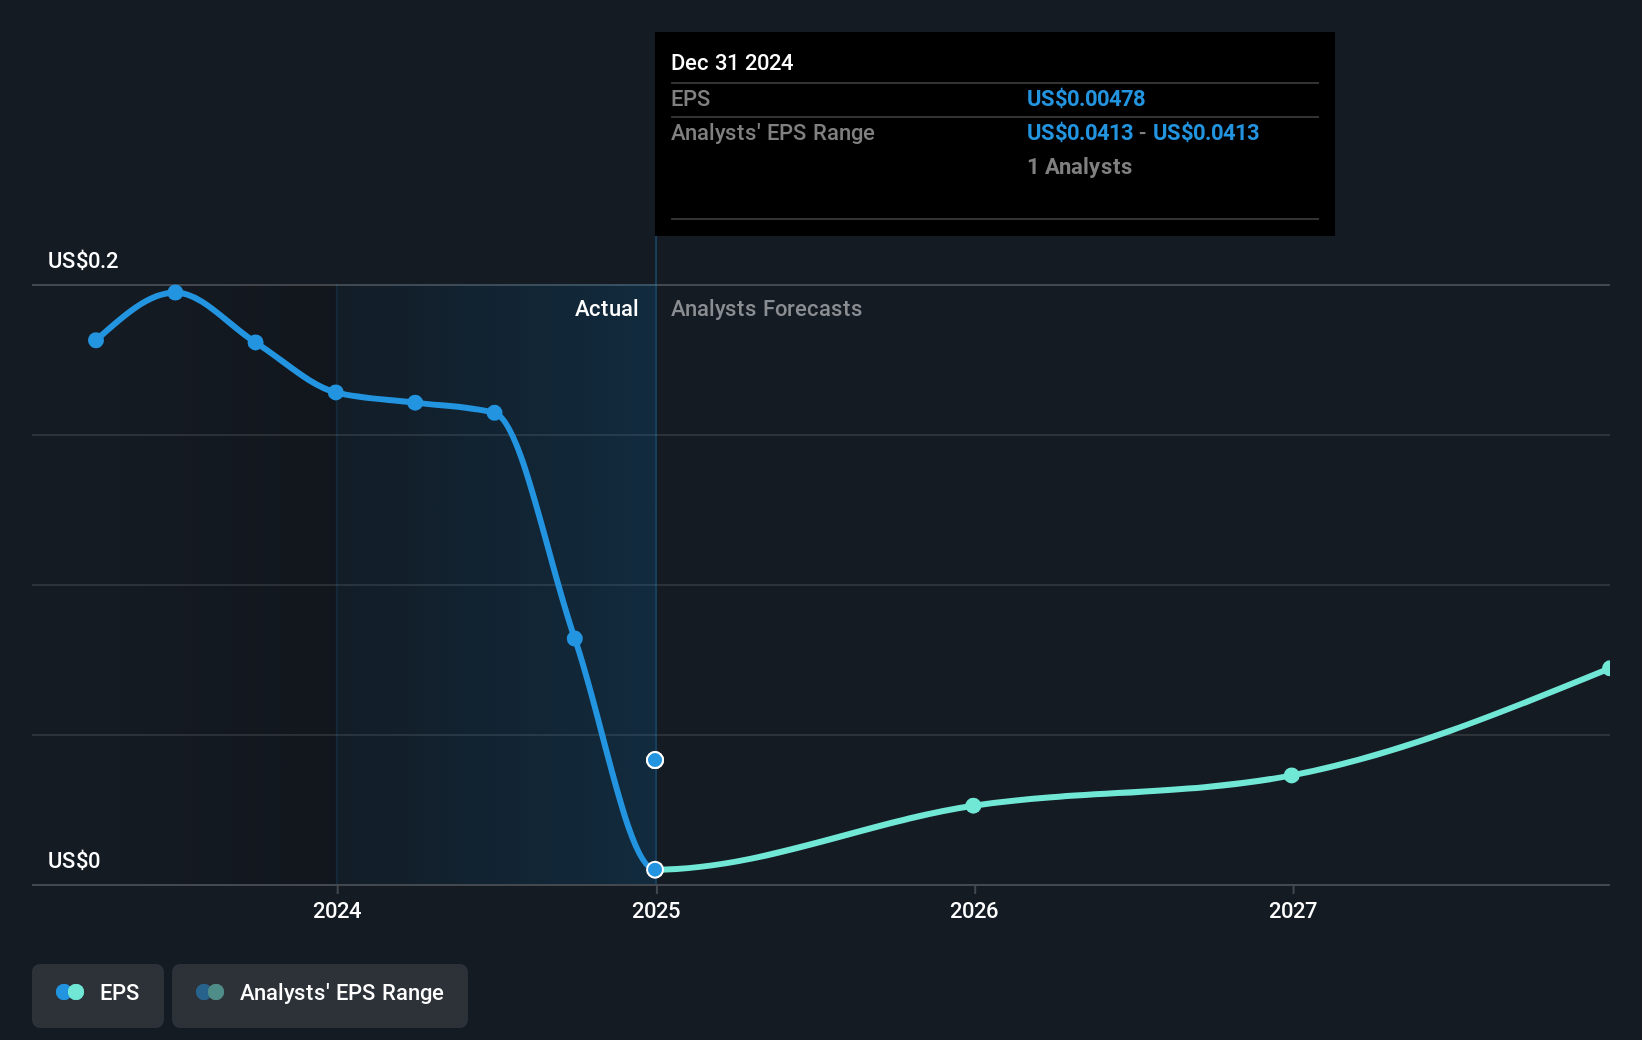Click the EPS data point after the peak

[x=256, y=342]
